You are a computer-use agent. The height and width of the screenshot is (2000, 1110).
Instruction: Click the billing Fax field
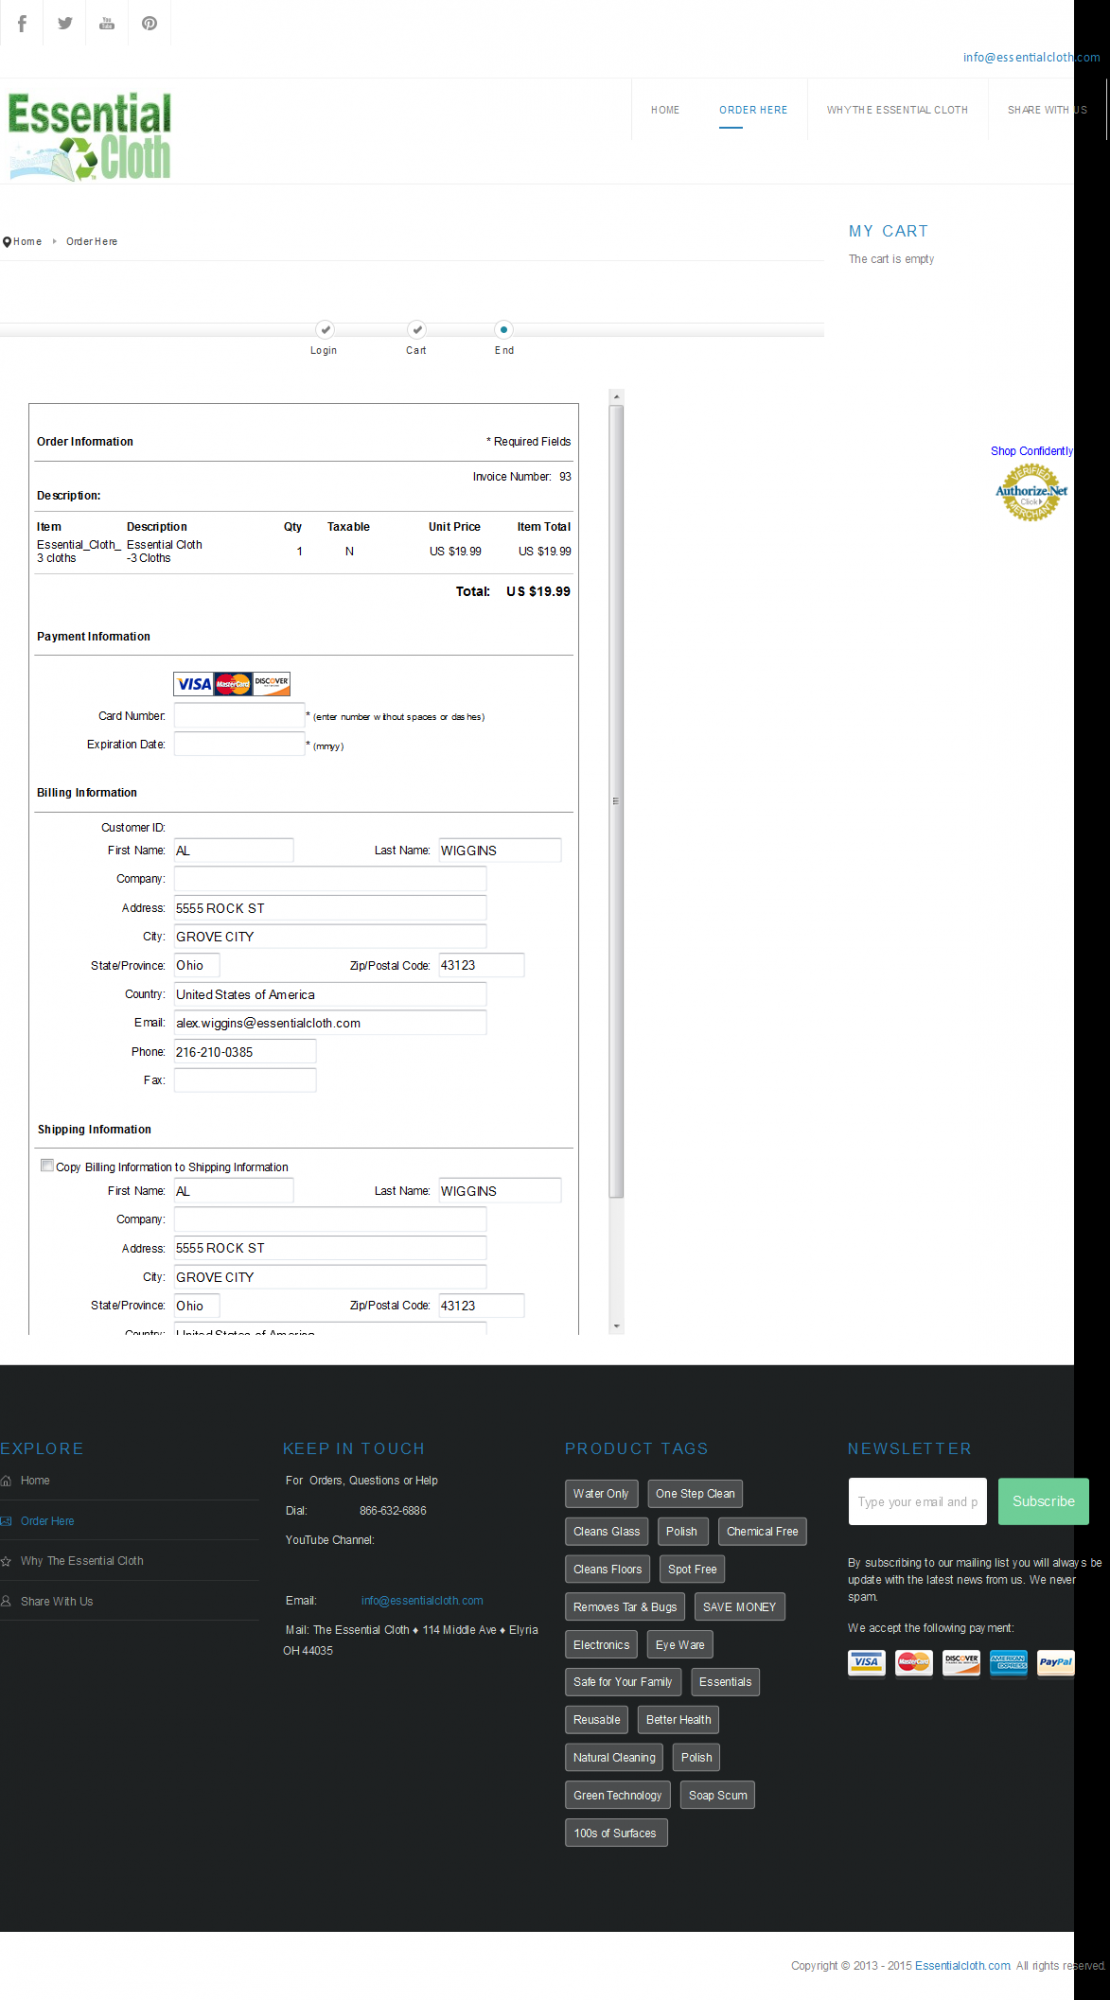245,1080
